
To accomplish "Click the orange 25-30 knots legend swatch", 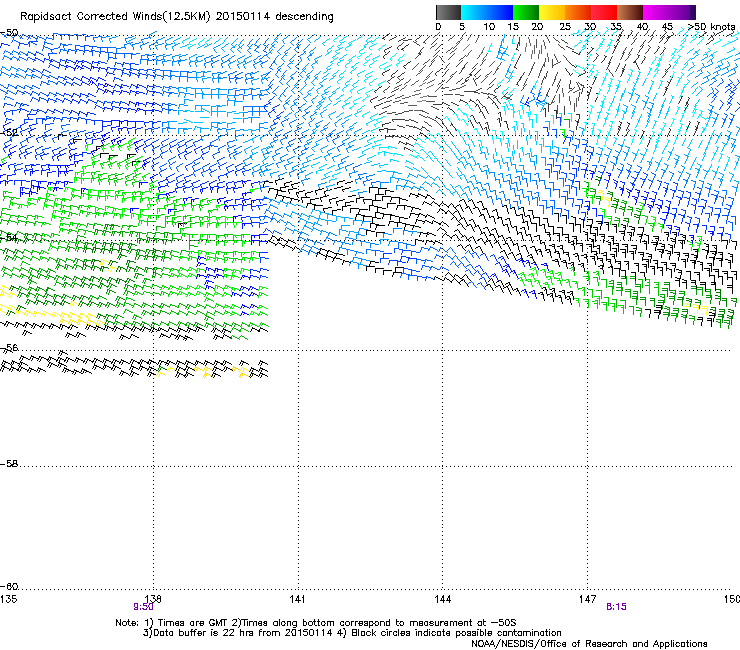I will [578, 12].
